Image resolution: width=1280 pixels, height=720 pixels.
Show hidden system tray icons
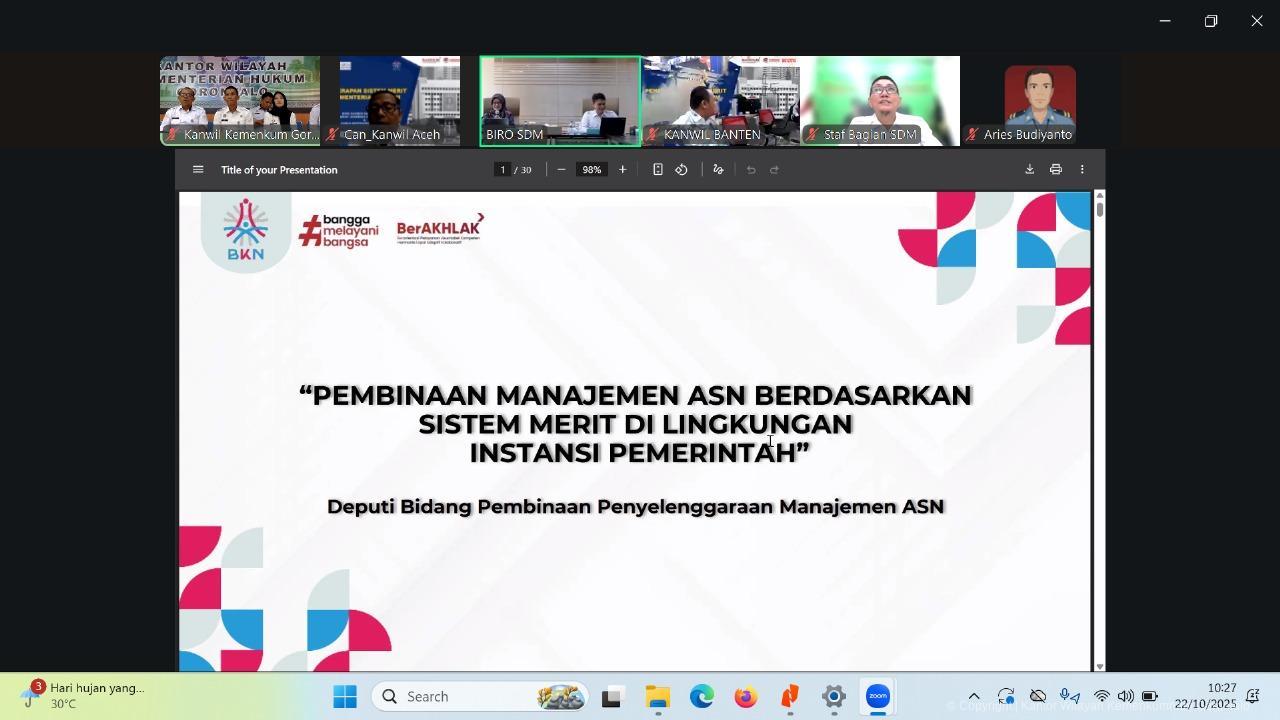point(973,697)
